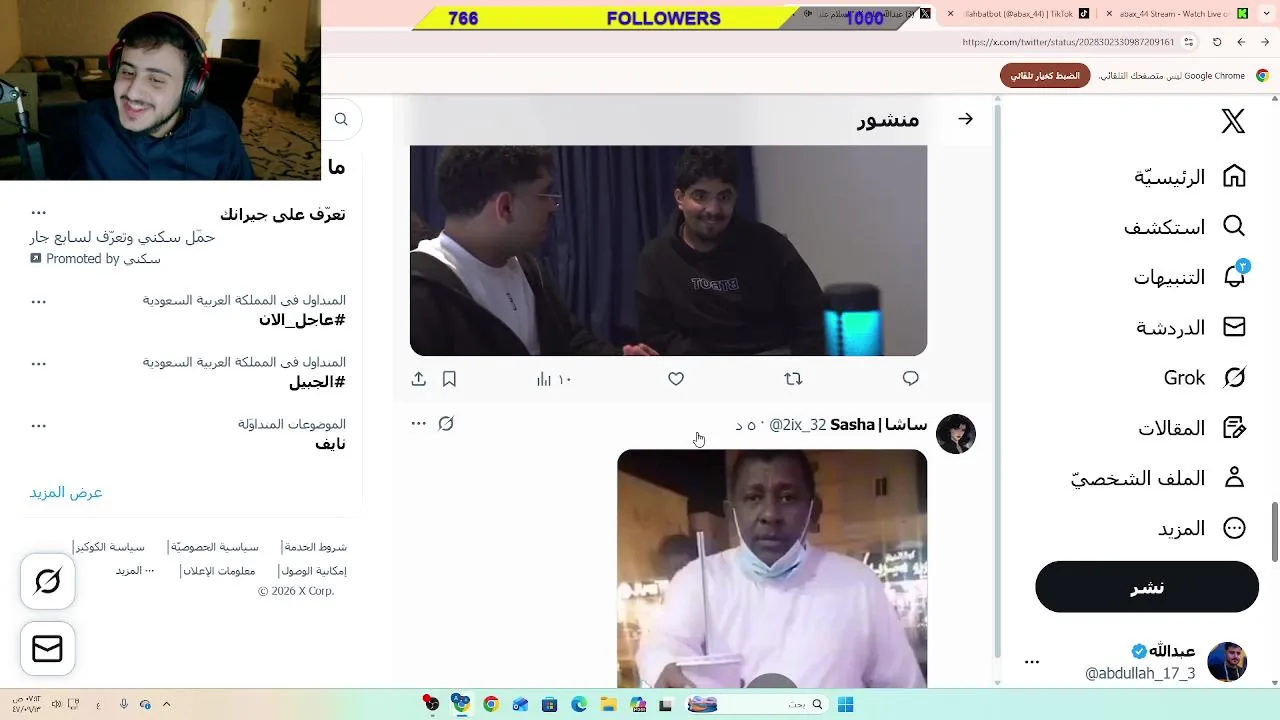Open the floating messages envelope button
Screen dimensions: 1280x720
[48, 648]
